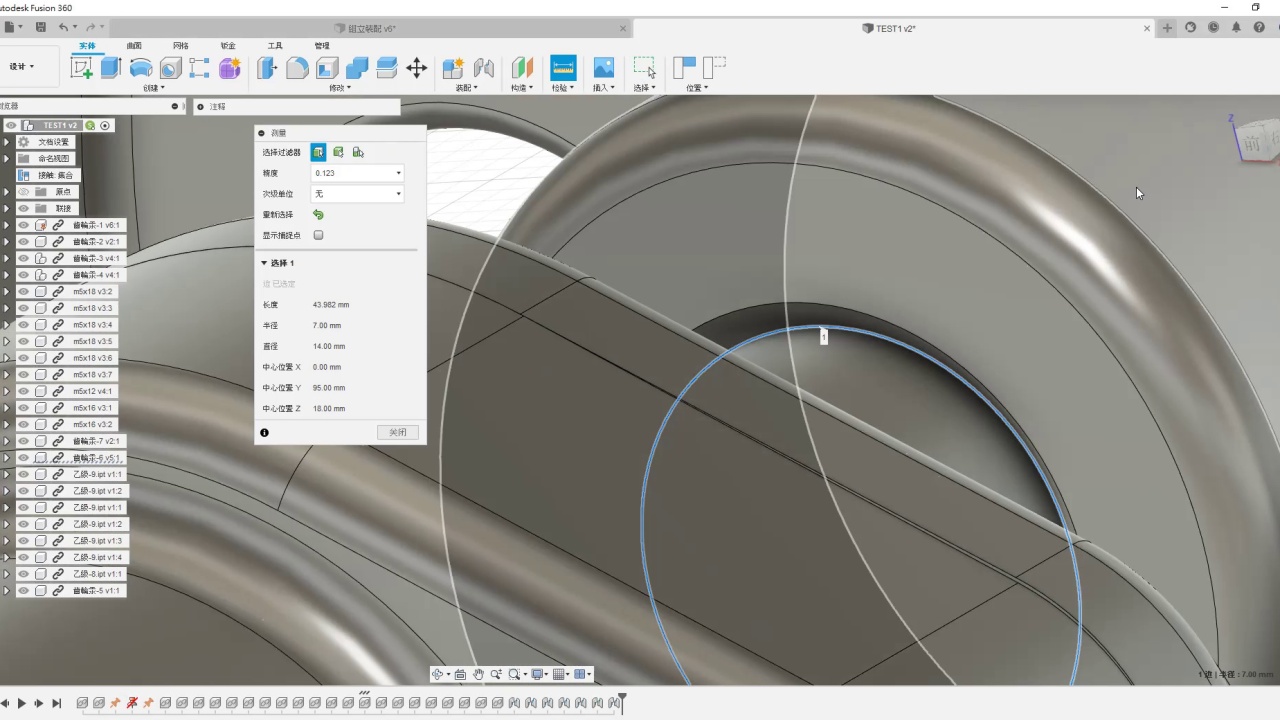Select the Create Sketch tool
1280x720 pixels.
(82, 68)
